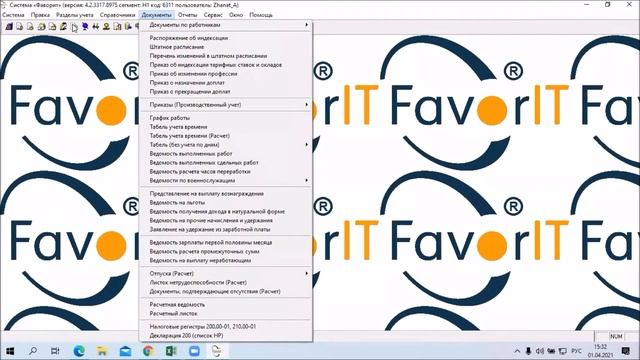Open Ведомость на льготы
The image size is (640, 360).
(x=226, y=203)
